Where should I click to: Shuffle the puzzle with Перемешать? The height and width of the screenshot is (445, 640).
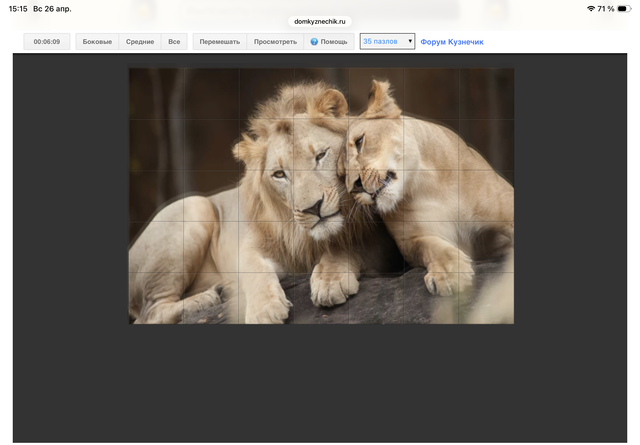(219, 42)
